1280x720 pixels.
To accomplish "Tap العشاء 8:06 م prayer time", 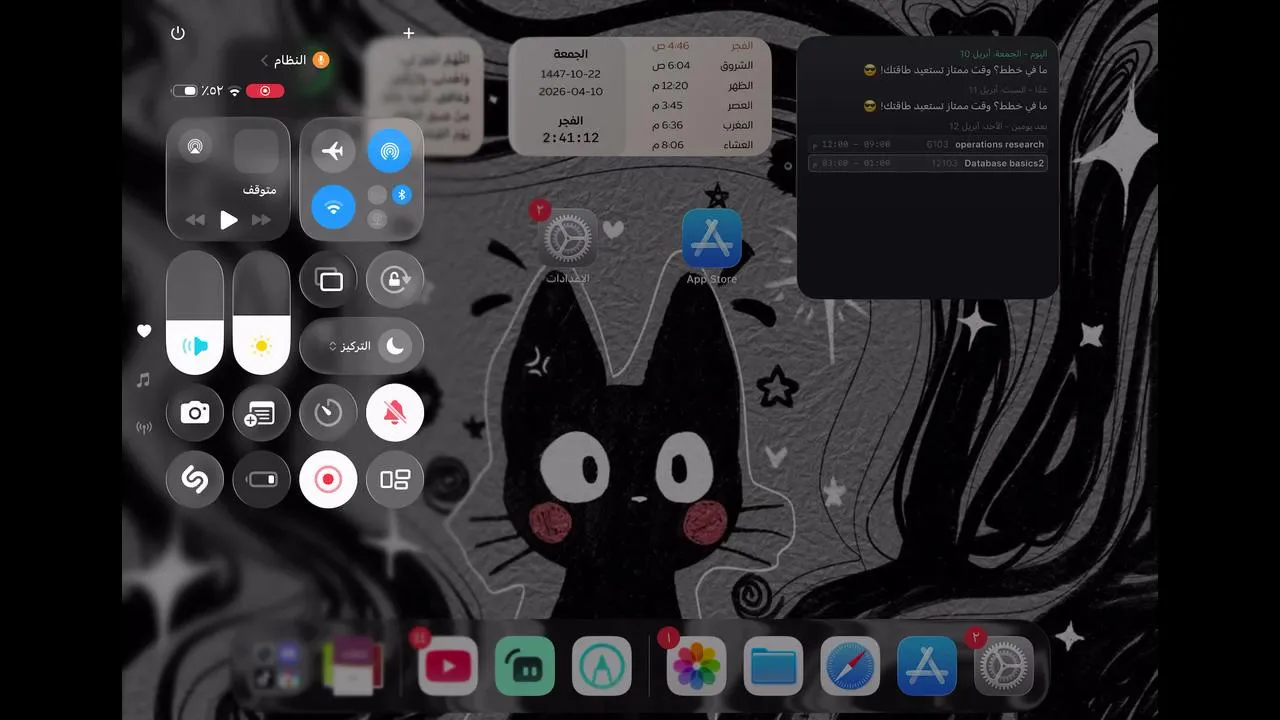I will point(702,145).
